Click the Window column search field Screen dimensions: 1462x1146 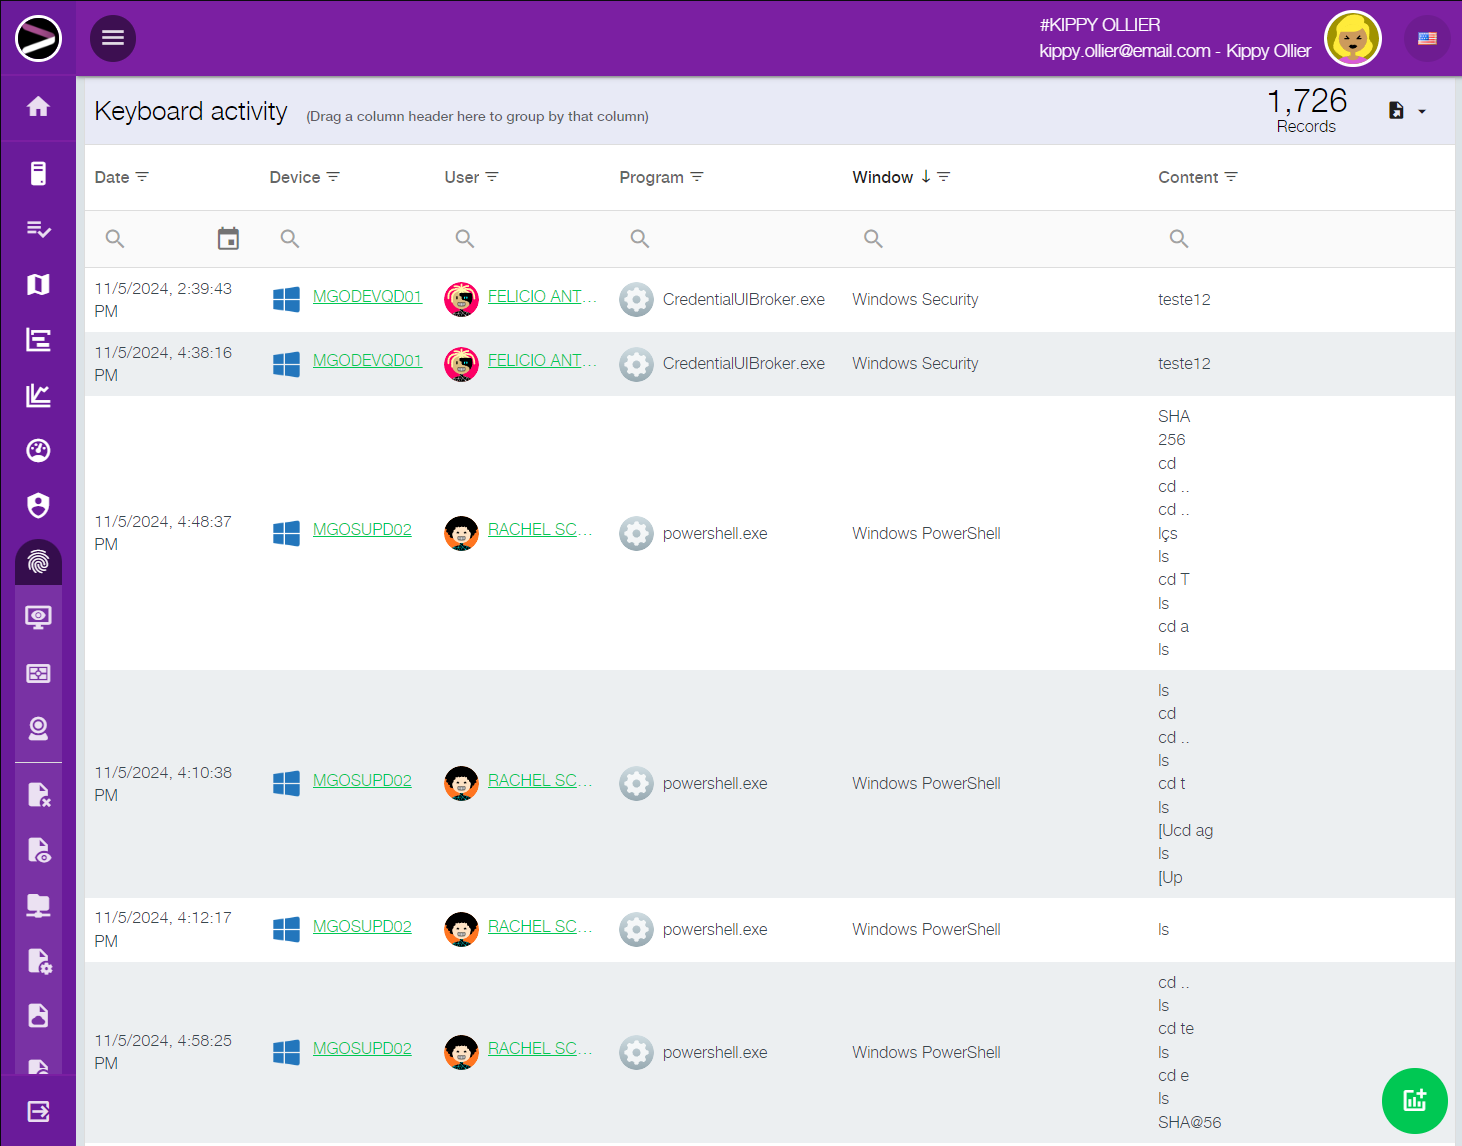(x=1000, y=239)
